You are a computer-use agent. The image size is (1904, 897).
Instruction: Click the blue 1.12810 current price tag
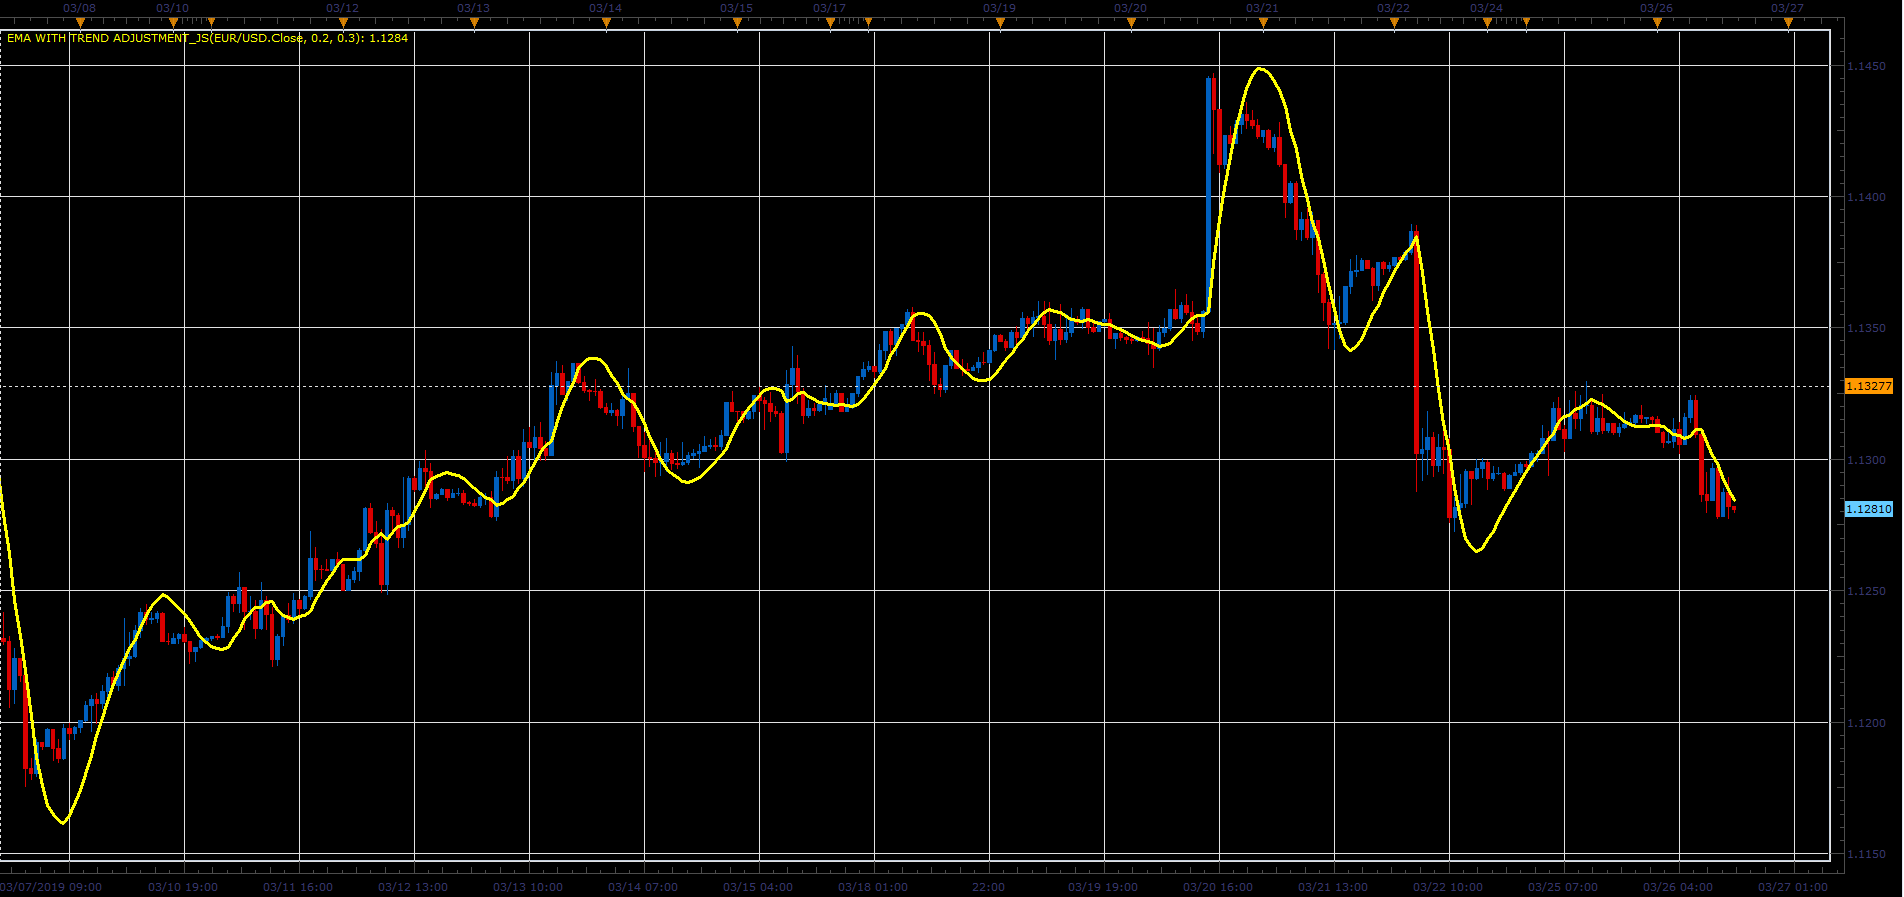coord(1869,509)
